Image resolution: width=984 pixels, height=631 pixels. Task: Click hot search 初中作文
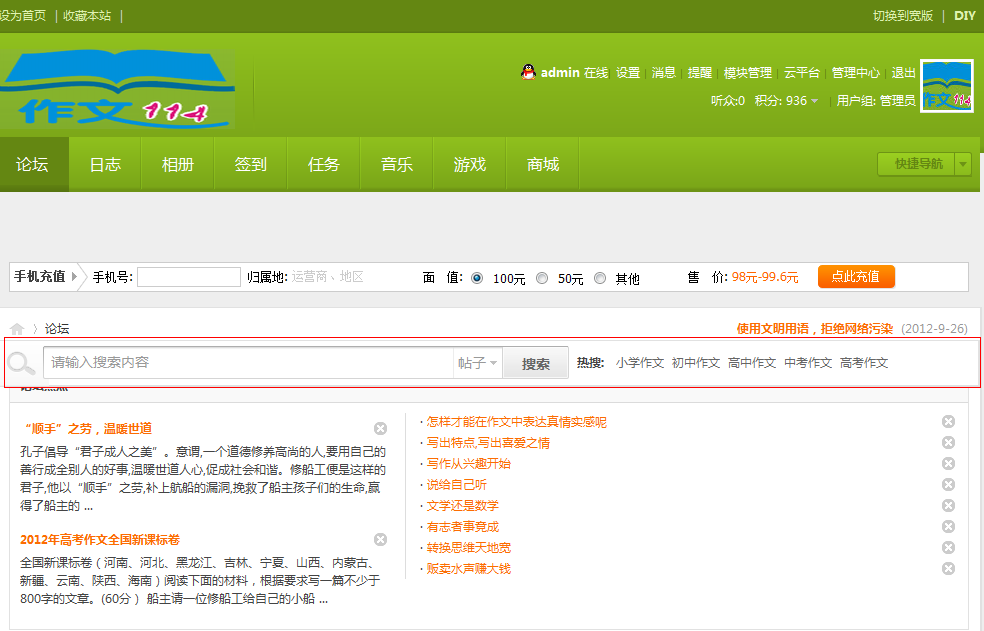695,363
